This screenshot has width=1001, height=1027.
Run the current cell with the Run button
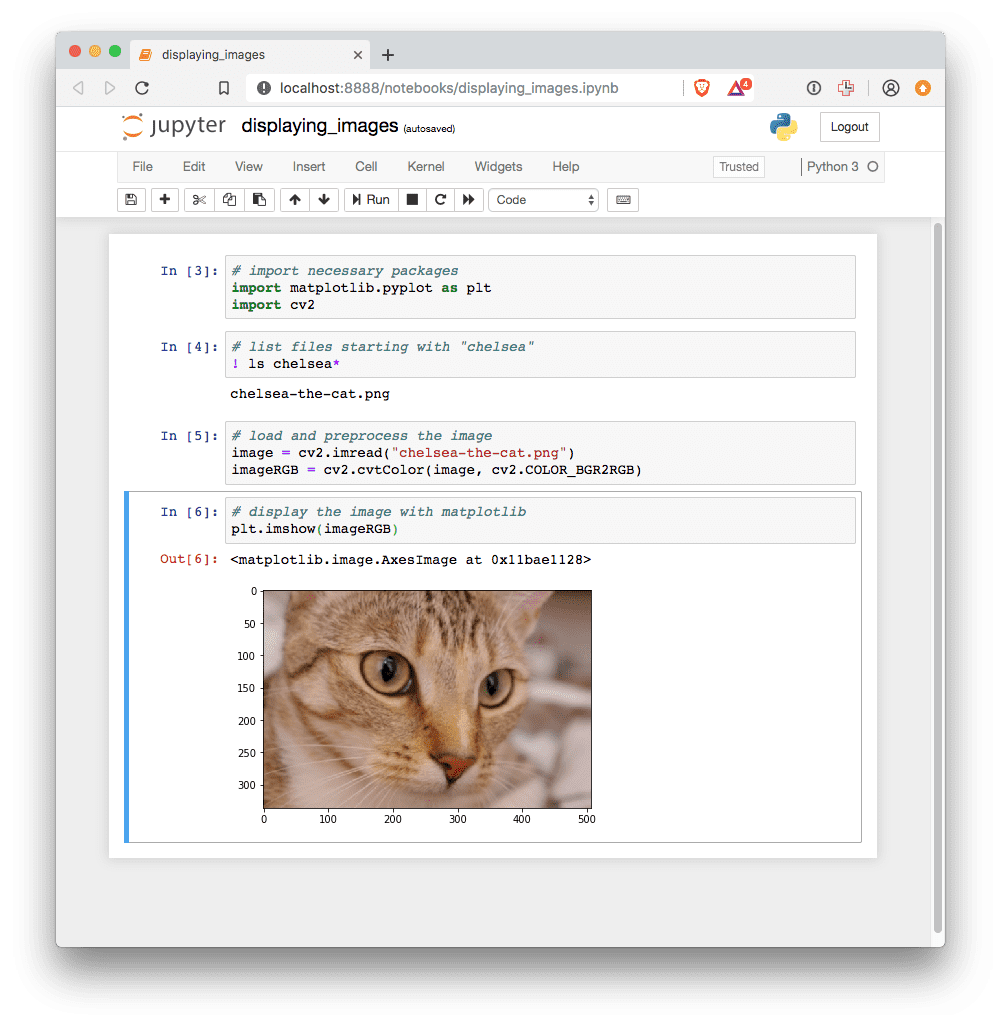point(370,200)
